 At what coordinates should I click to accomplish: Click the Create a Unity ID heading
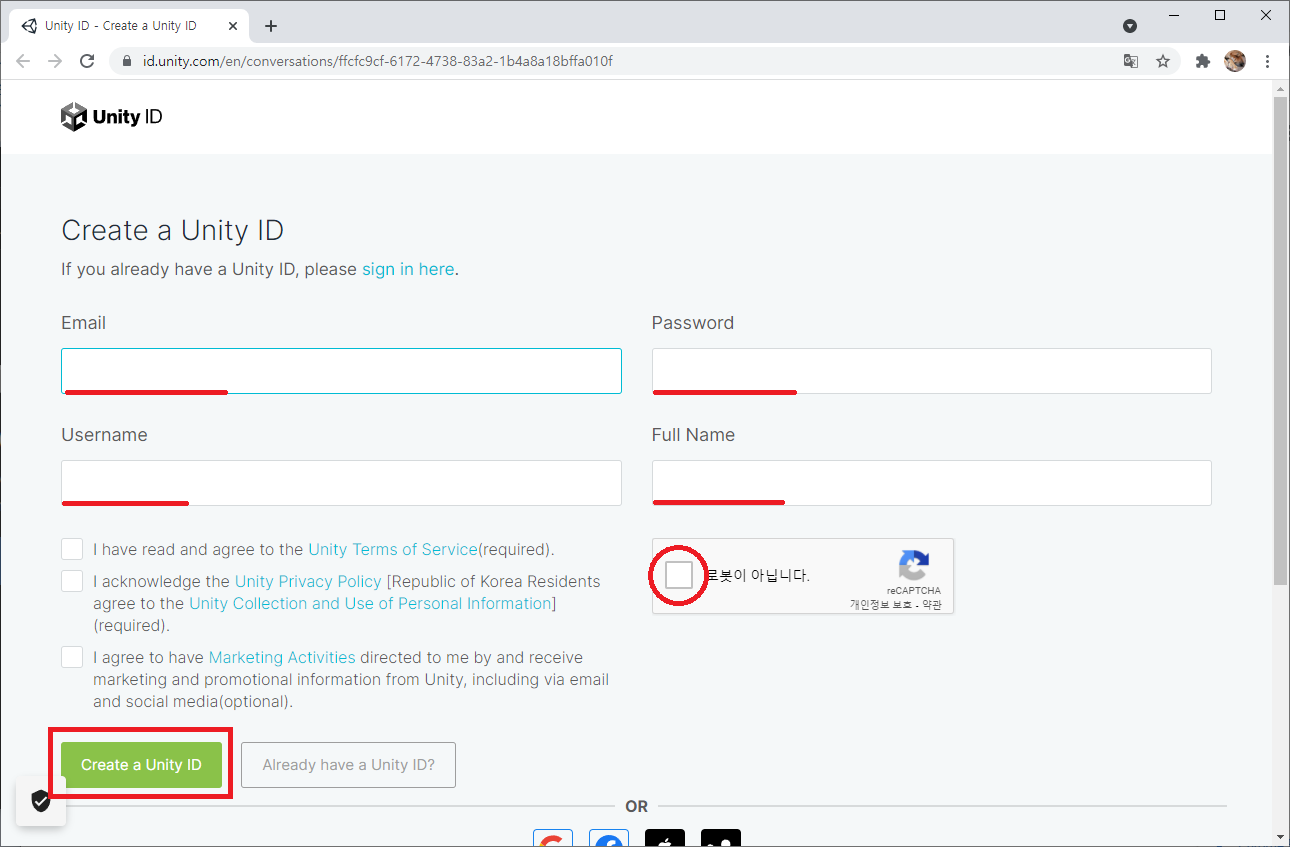click(172, 230)
